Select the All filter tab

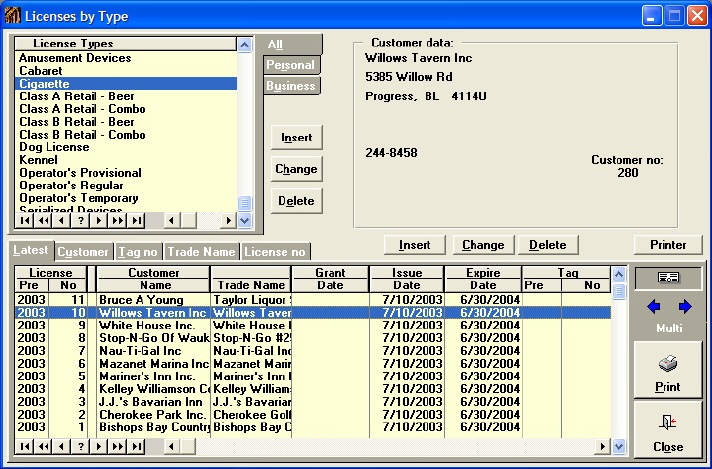(275, 45)
